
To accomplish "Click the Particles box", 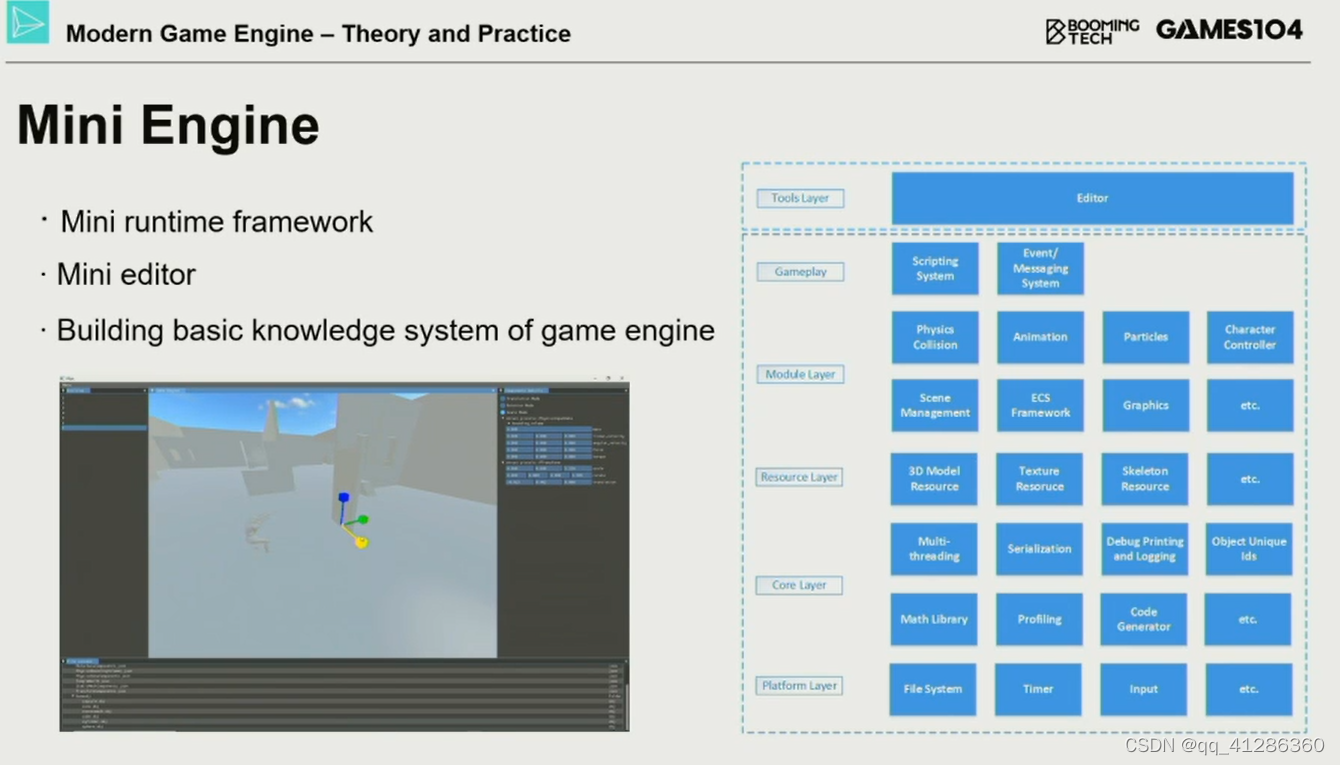I will click(1146, 337).
